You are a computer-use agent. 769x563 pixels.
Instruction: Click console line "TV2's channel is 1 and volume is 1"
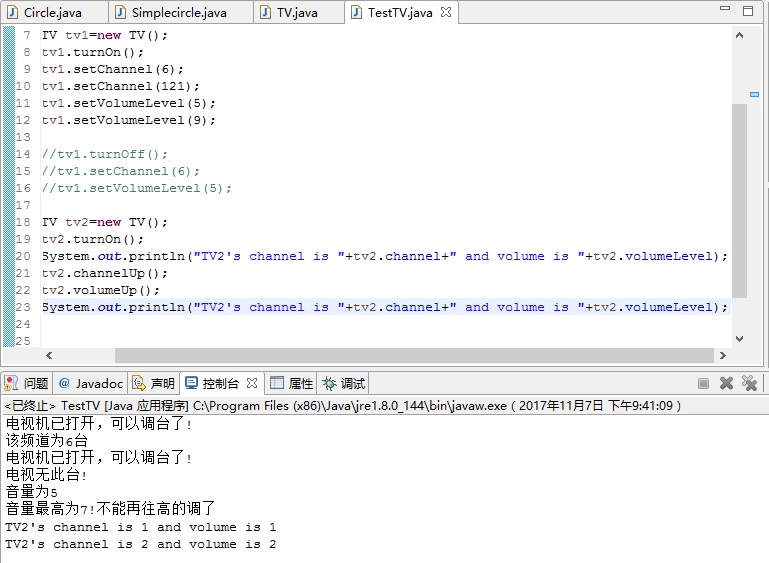pyautogui.click(x=141, y=528)
